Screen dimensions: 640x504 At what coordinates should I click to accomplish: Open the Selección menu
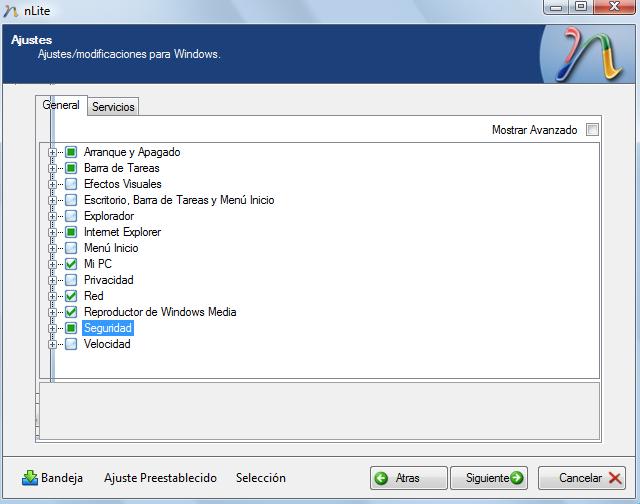(x=261, y=478)
